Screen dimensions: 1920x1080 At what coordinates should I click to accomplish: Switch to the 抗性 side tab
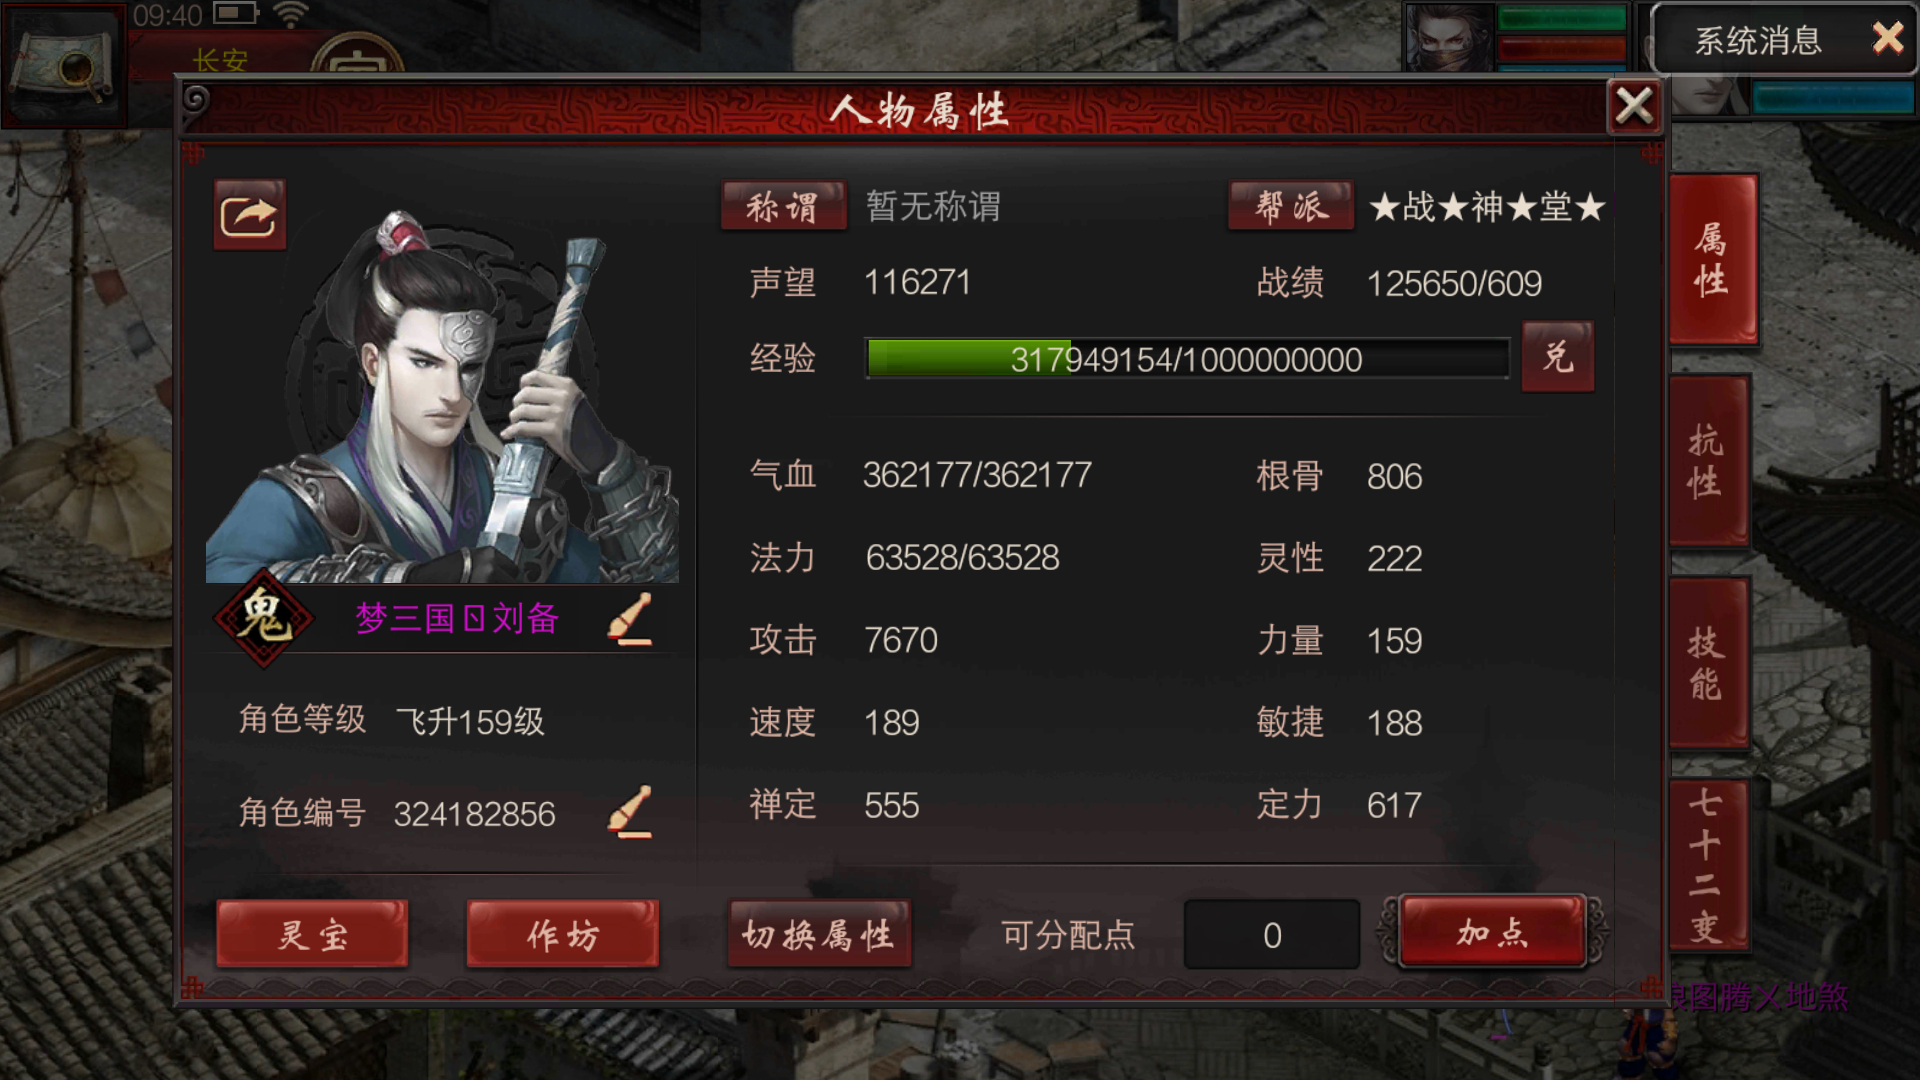tap(1709, 462)
